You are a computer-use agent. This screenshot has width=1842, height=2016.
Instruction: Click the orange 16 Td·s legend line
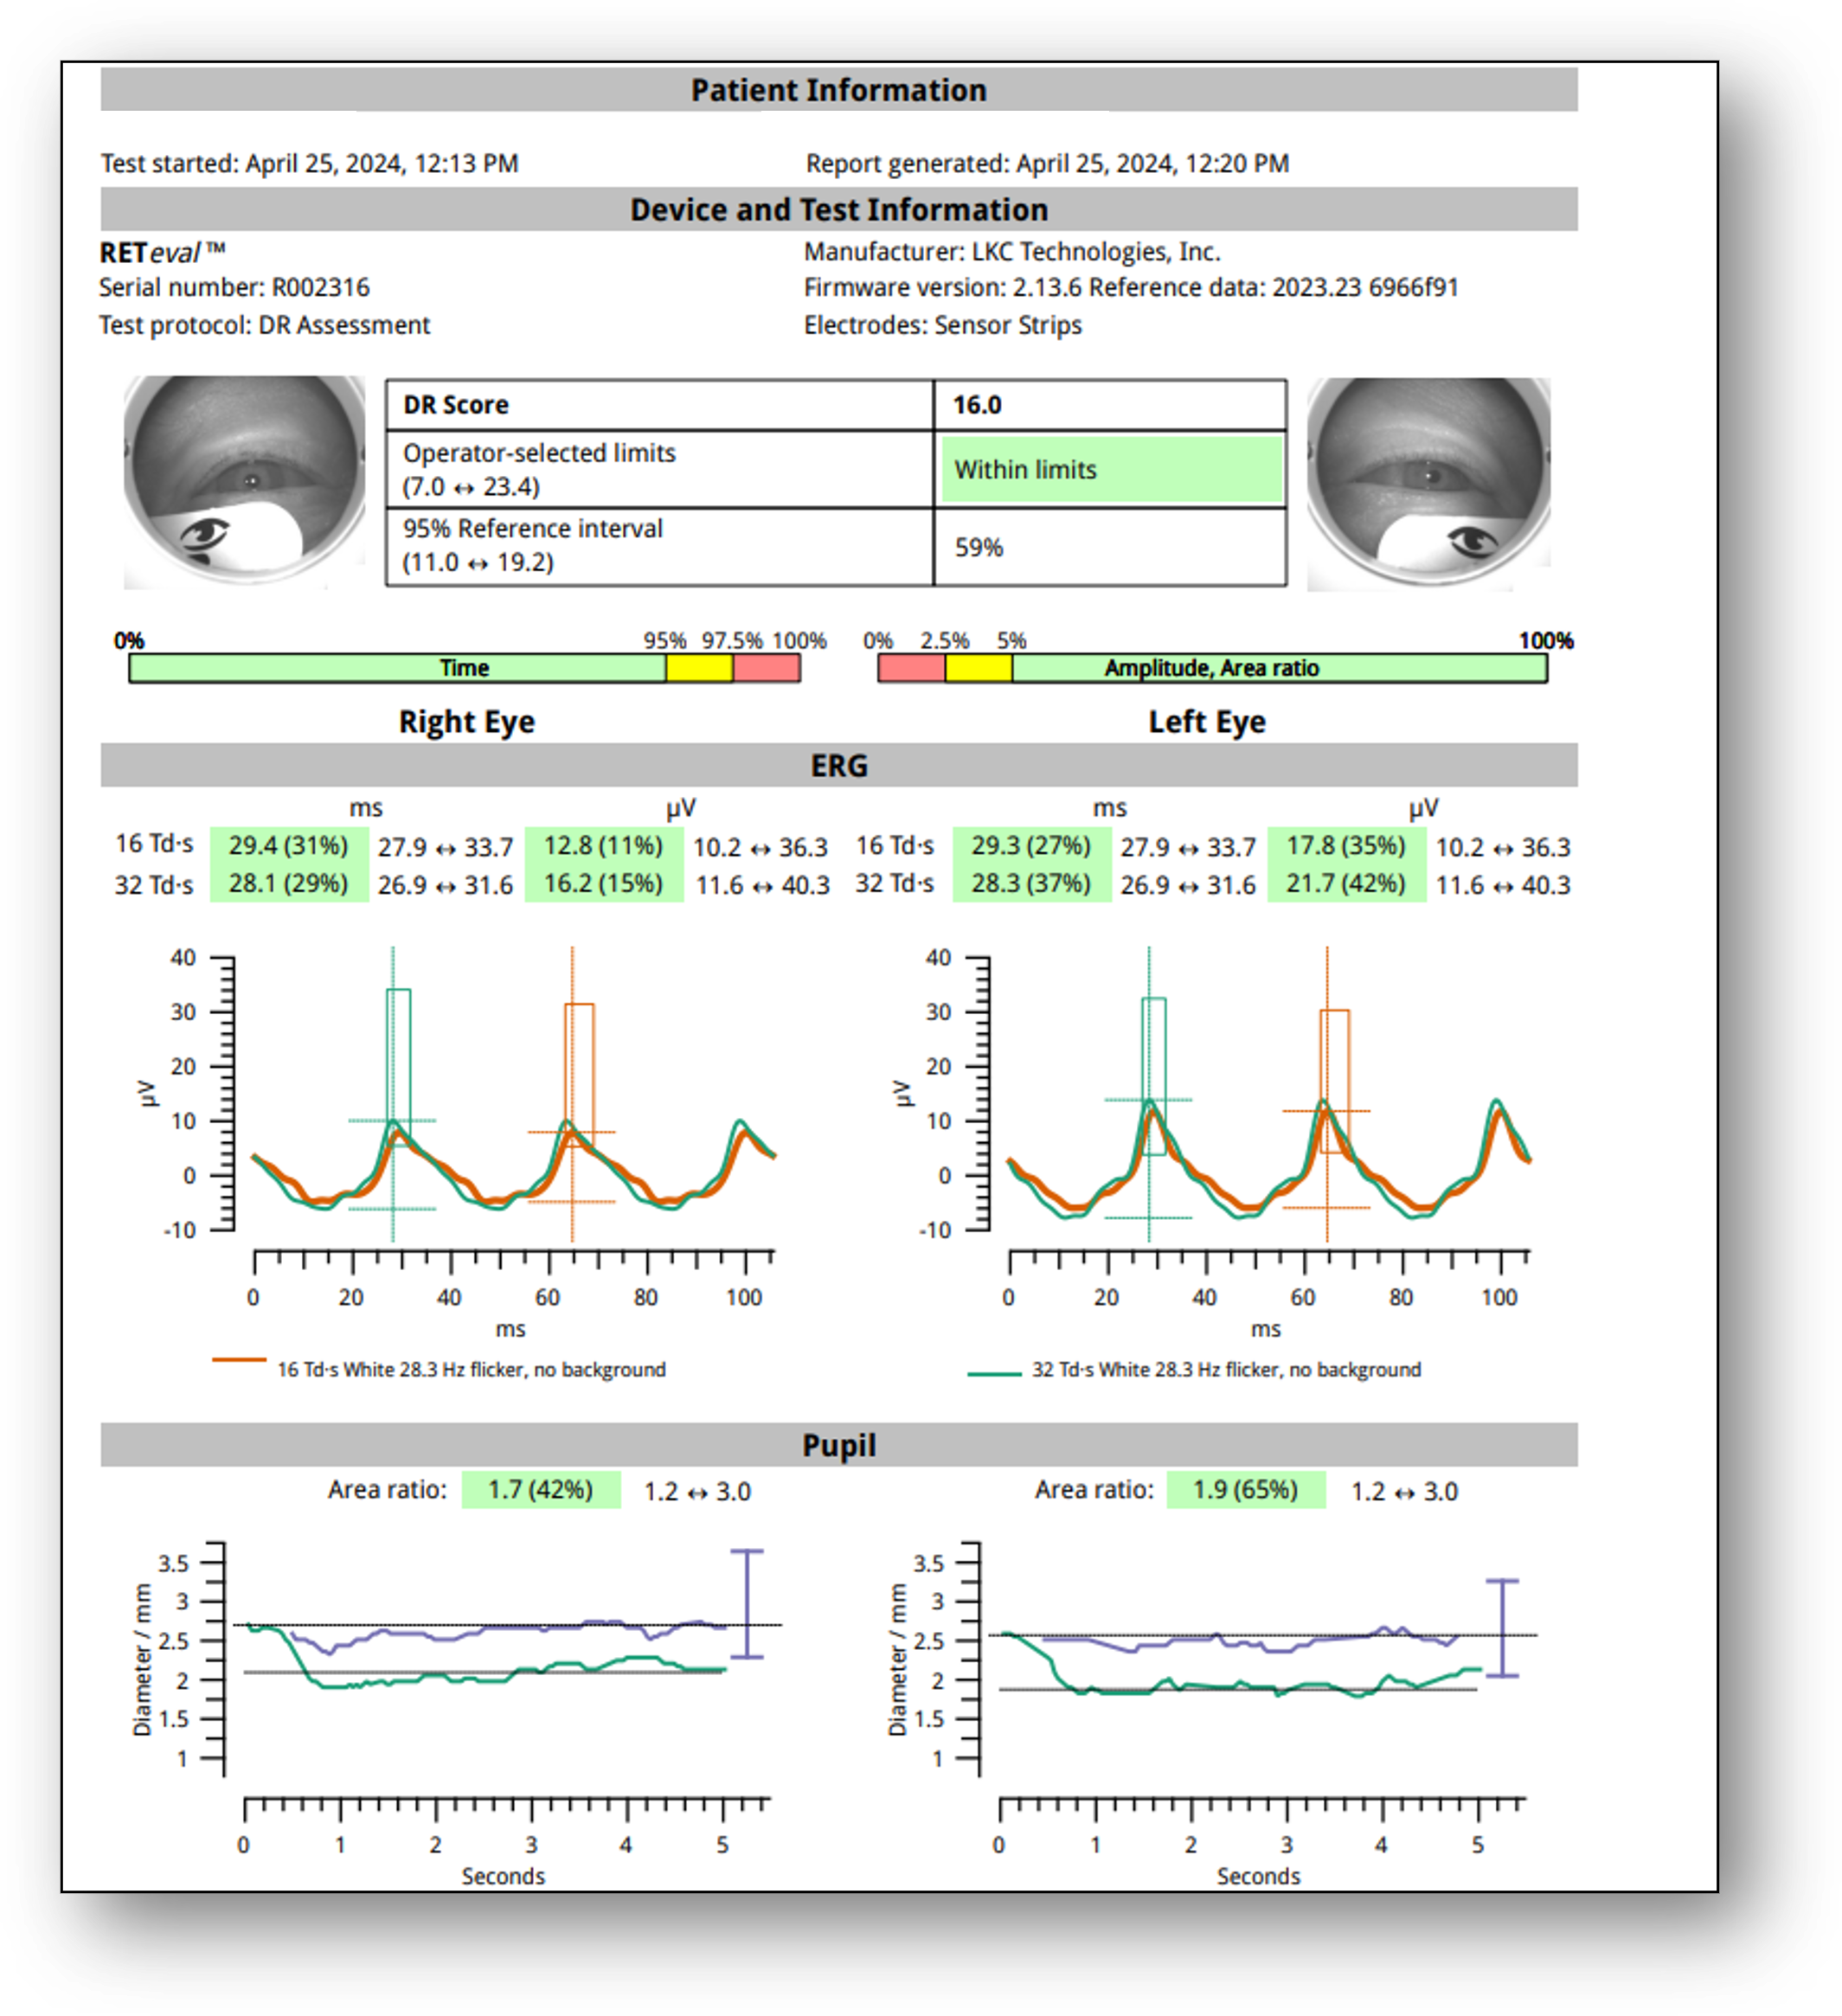pyautogui.click(x=239, y=1360)
